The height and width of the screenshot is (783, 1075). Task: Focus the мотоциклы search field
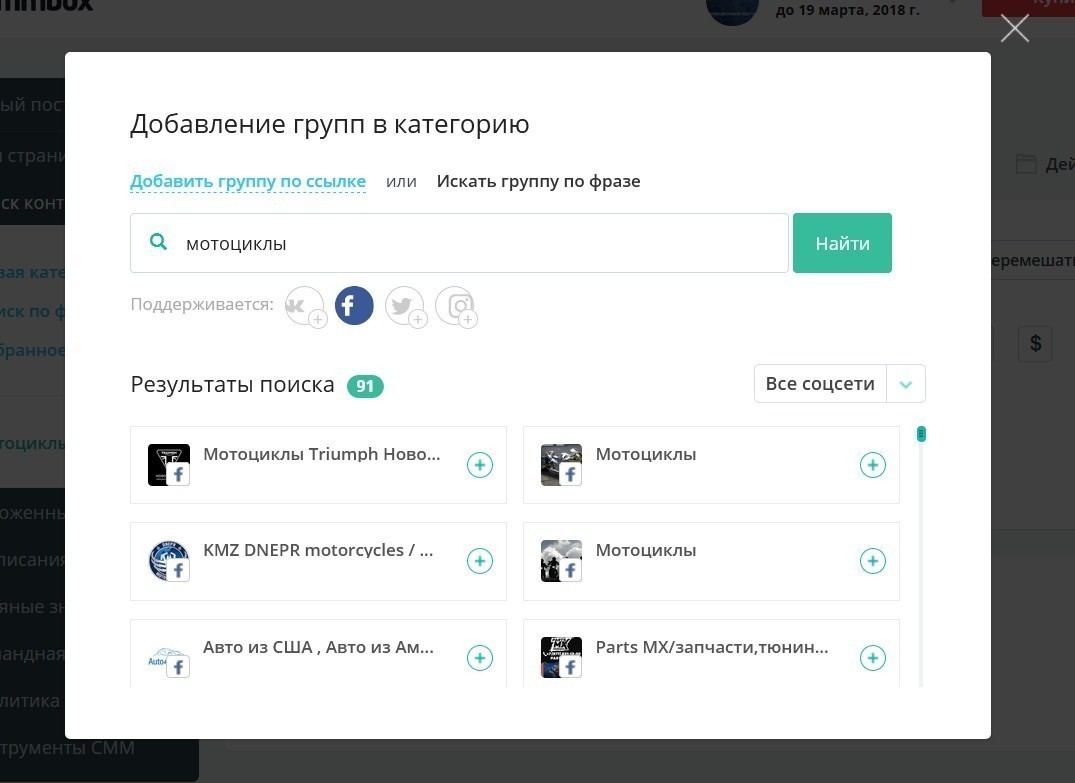[459, 243]
